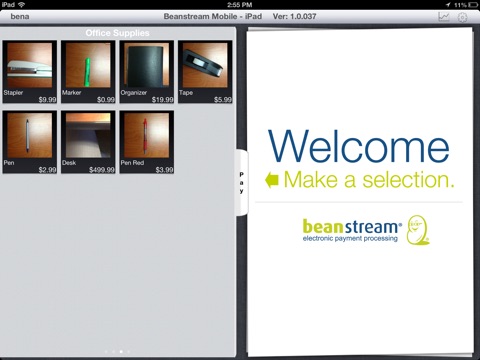The height and width of the screenshot is (360, 480).
Task: Tap the Beanstream logo
Action: coord(352,230)
